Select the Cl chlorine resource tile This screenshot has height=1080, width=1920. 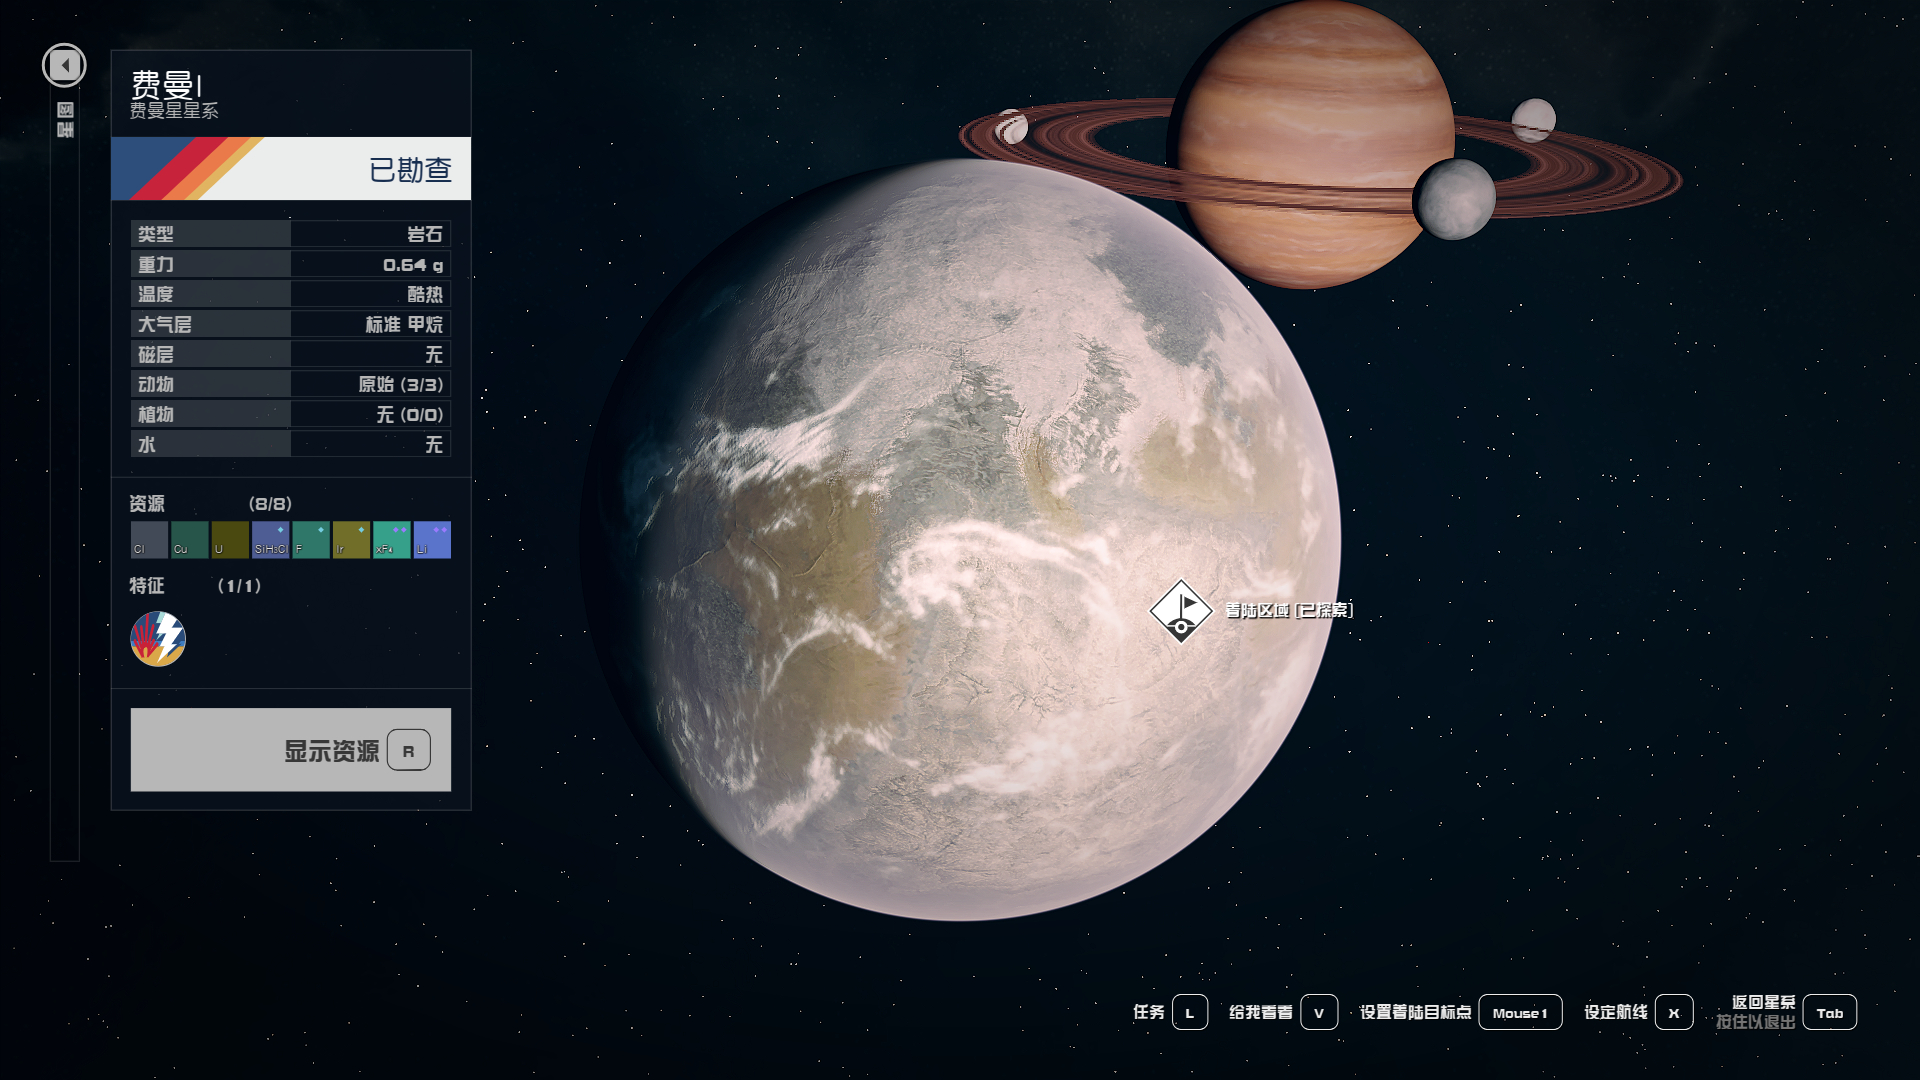click(149, 540)
